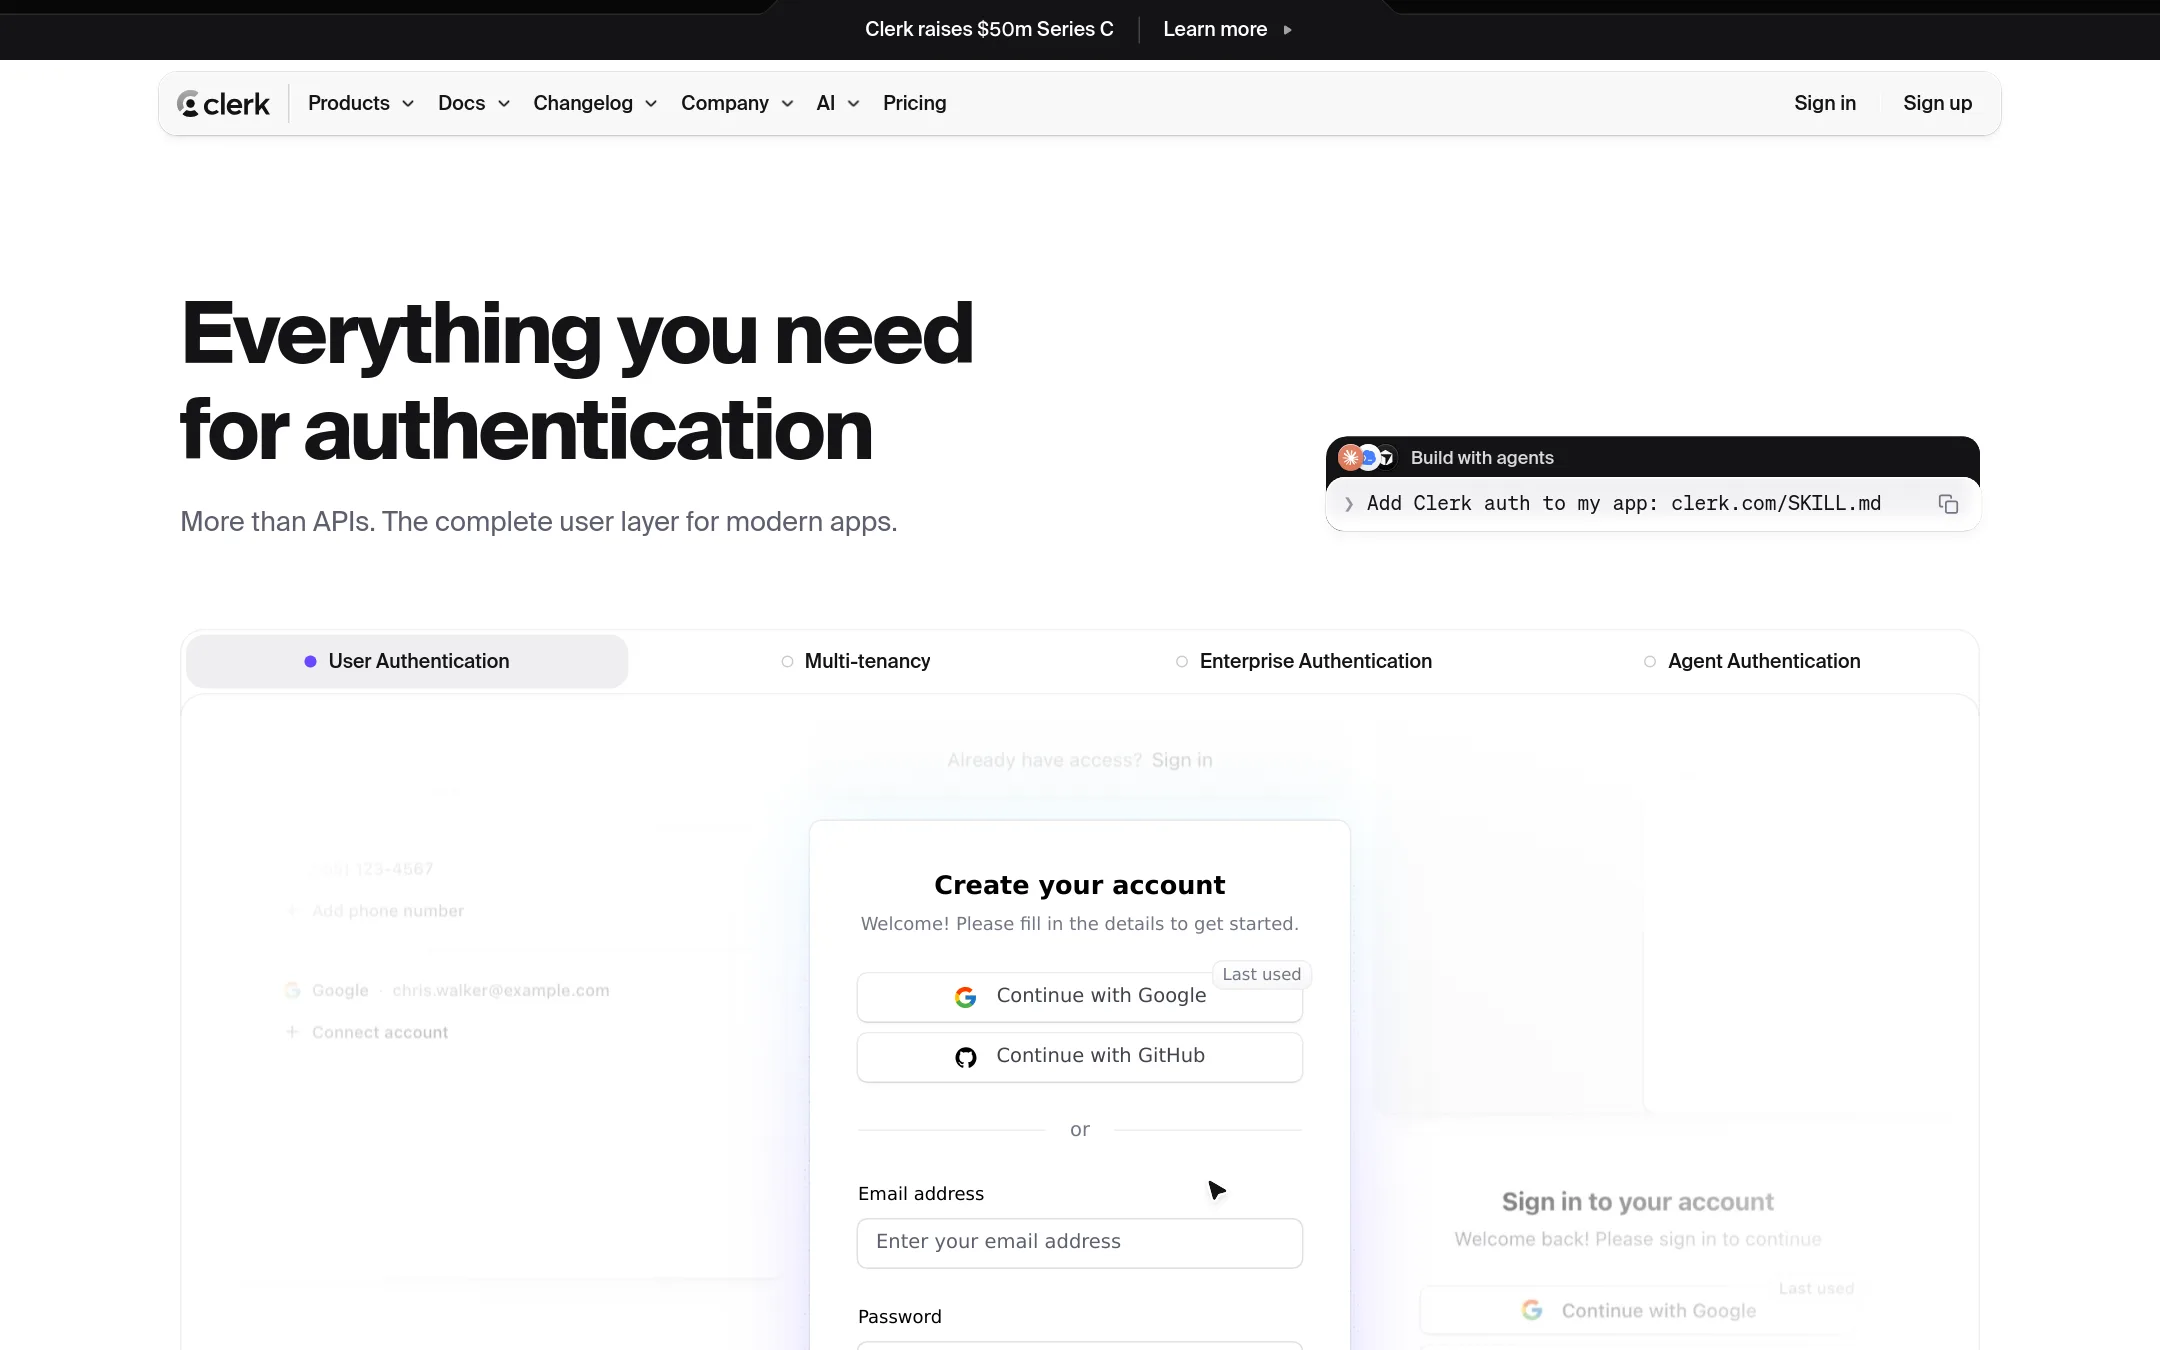Image resolution: width=2160 pixels, height=1350 pixels.
Task: Open Learn more about Series C
Action: click(1227, 29)
